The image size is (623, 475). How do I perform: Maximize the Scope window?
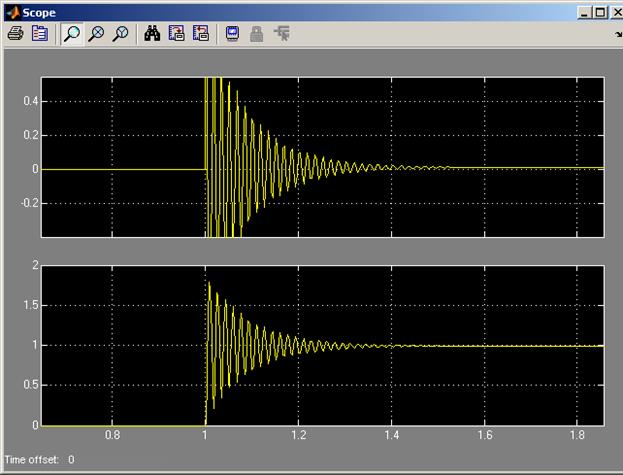click(600, 13)
